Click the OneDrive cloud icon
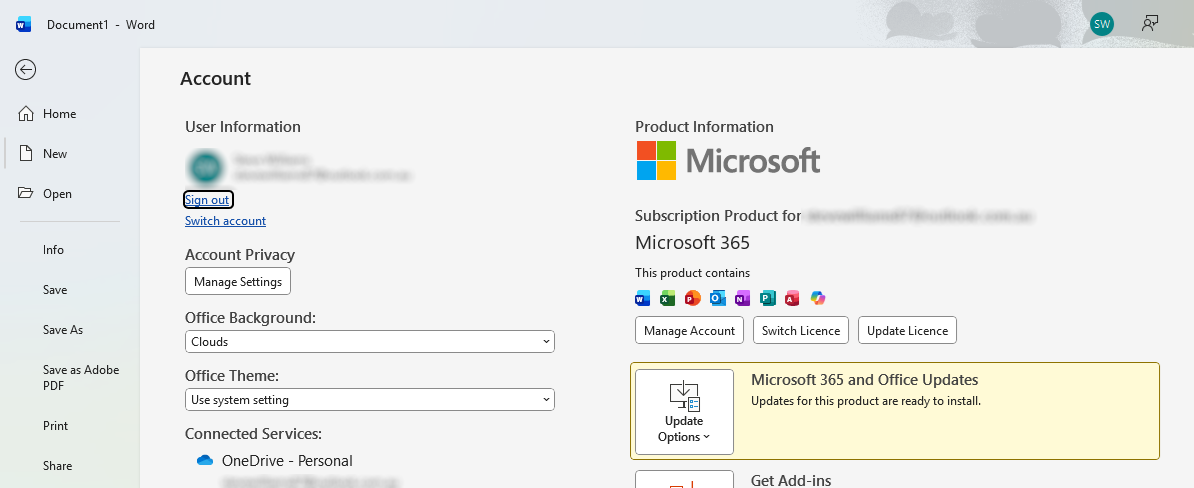The width and height of the screenshot is (1194, 488). (205, 461)
